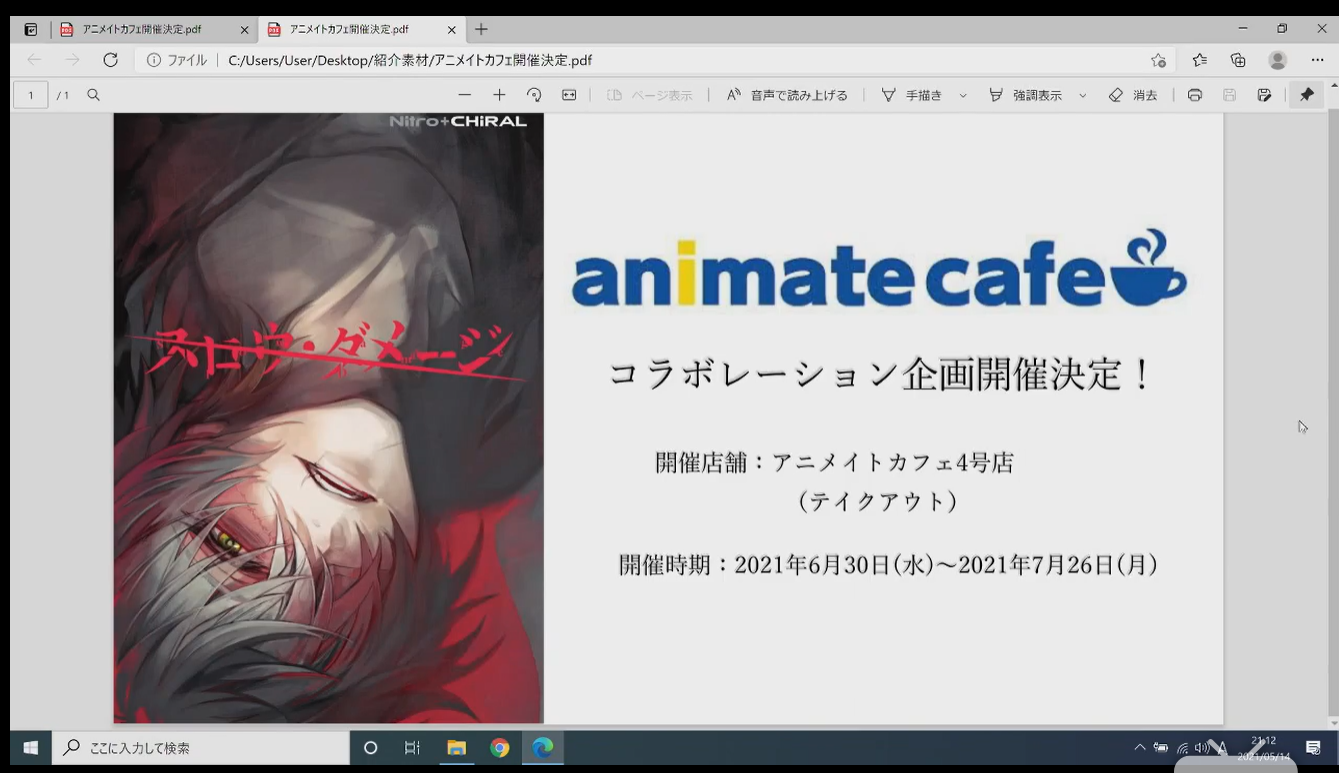Refresh the current page
1339x773 pixels.
[110, 60]
